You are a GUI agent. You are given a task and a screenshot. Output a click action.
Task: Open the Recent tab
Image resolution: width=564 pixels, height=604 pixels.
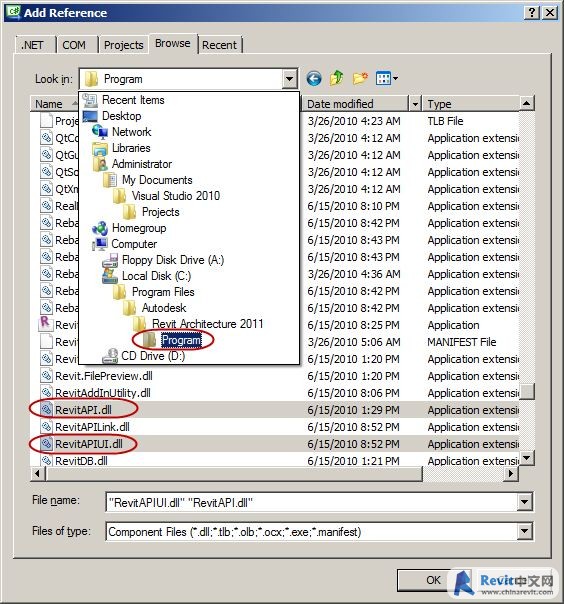click(x=219, y=45)
